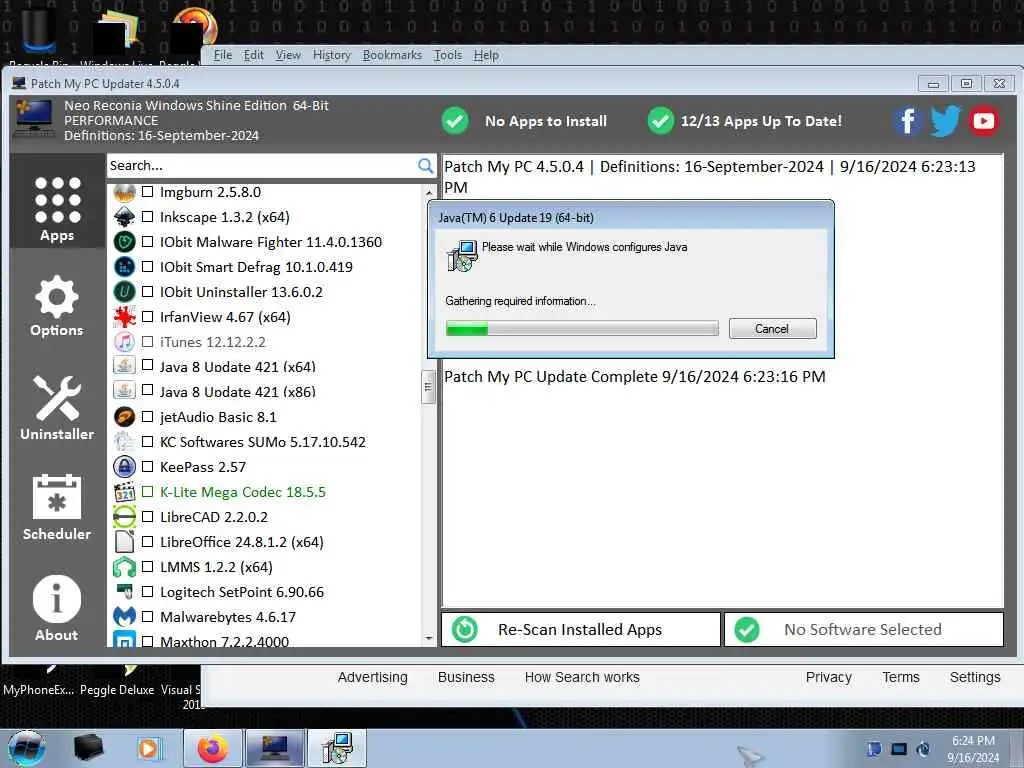The width and height of the screenshot is (1024, 768).
Task: Click the No Software Selected button
Action: point(863,630)
